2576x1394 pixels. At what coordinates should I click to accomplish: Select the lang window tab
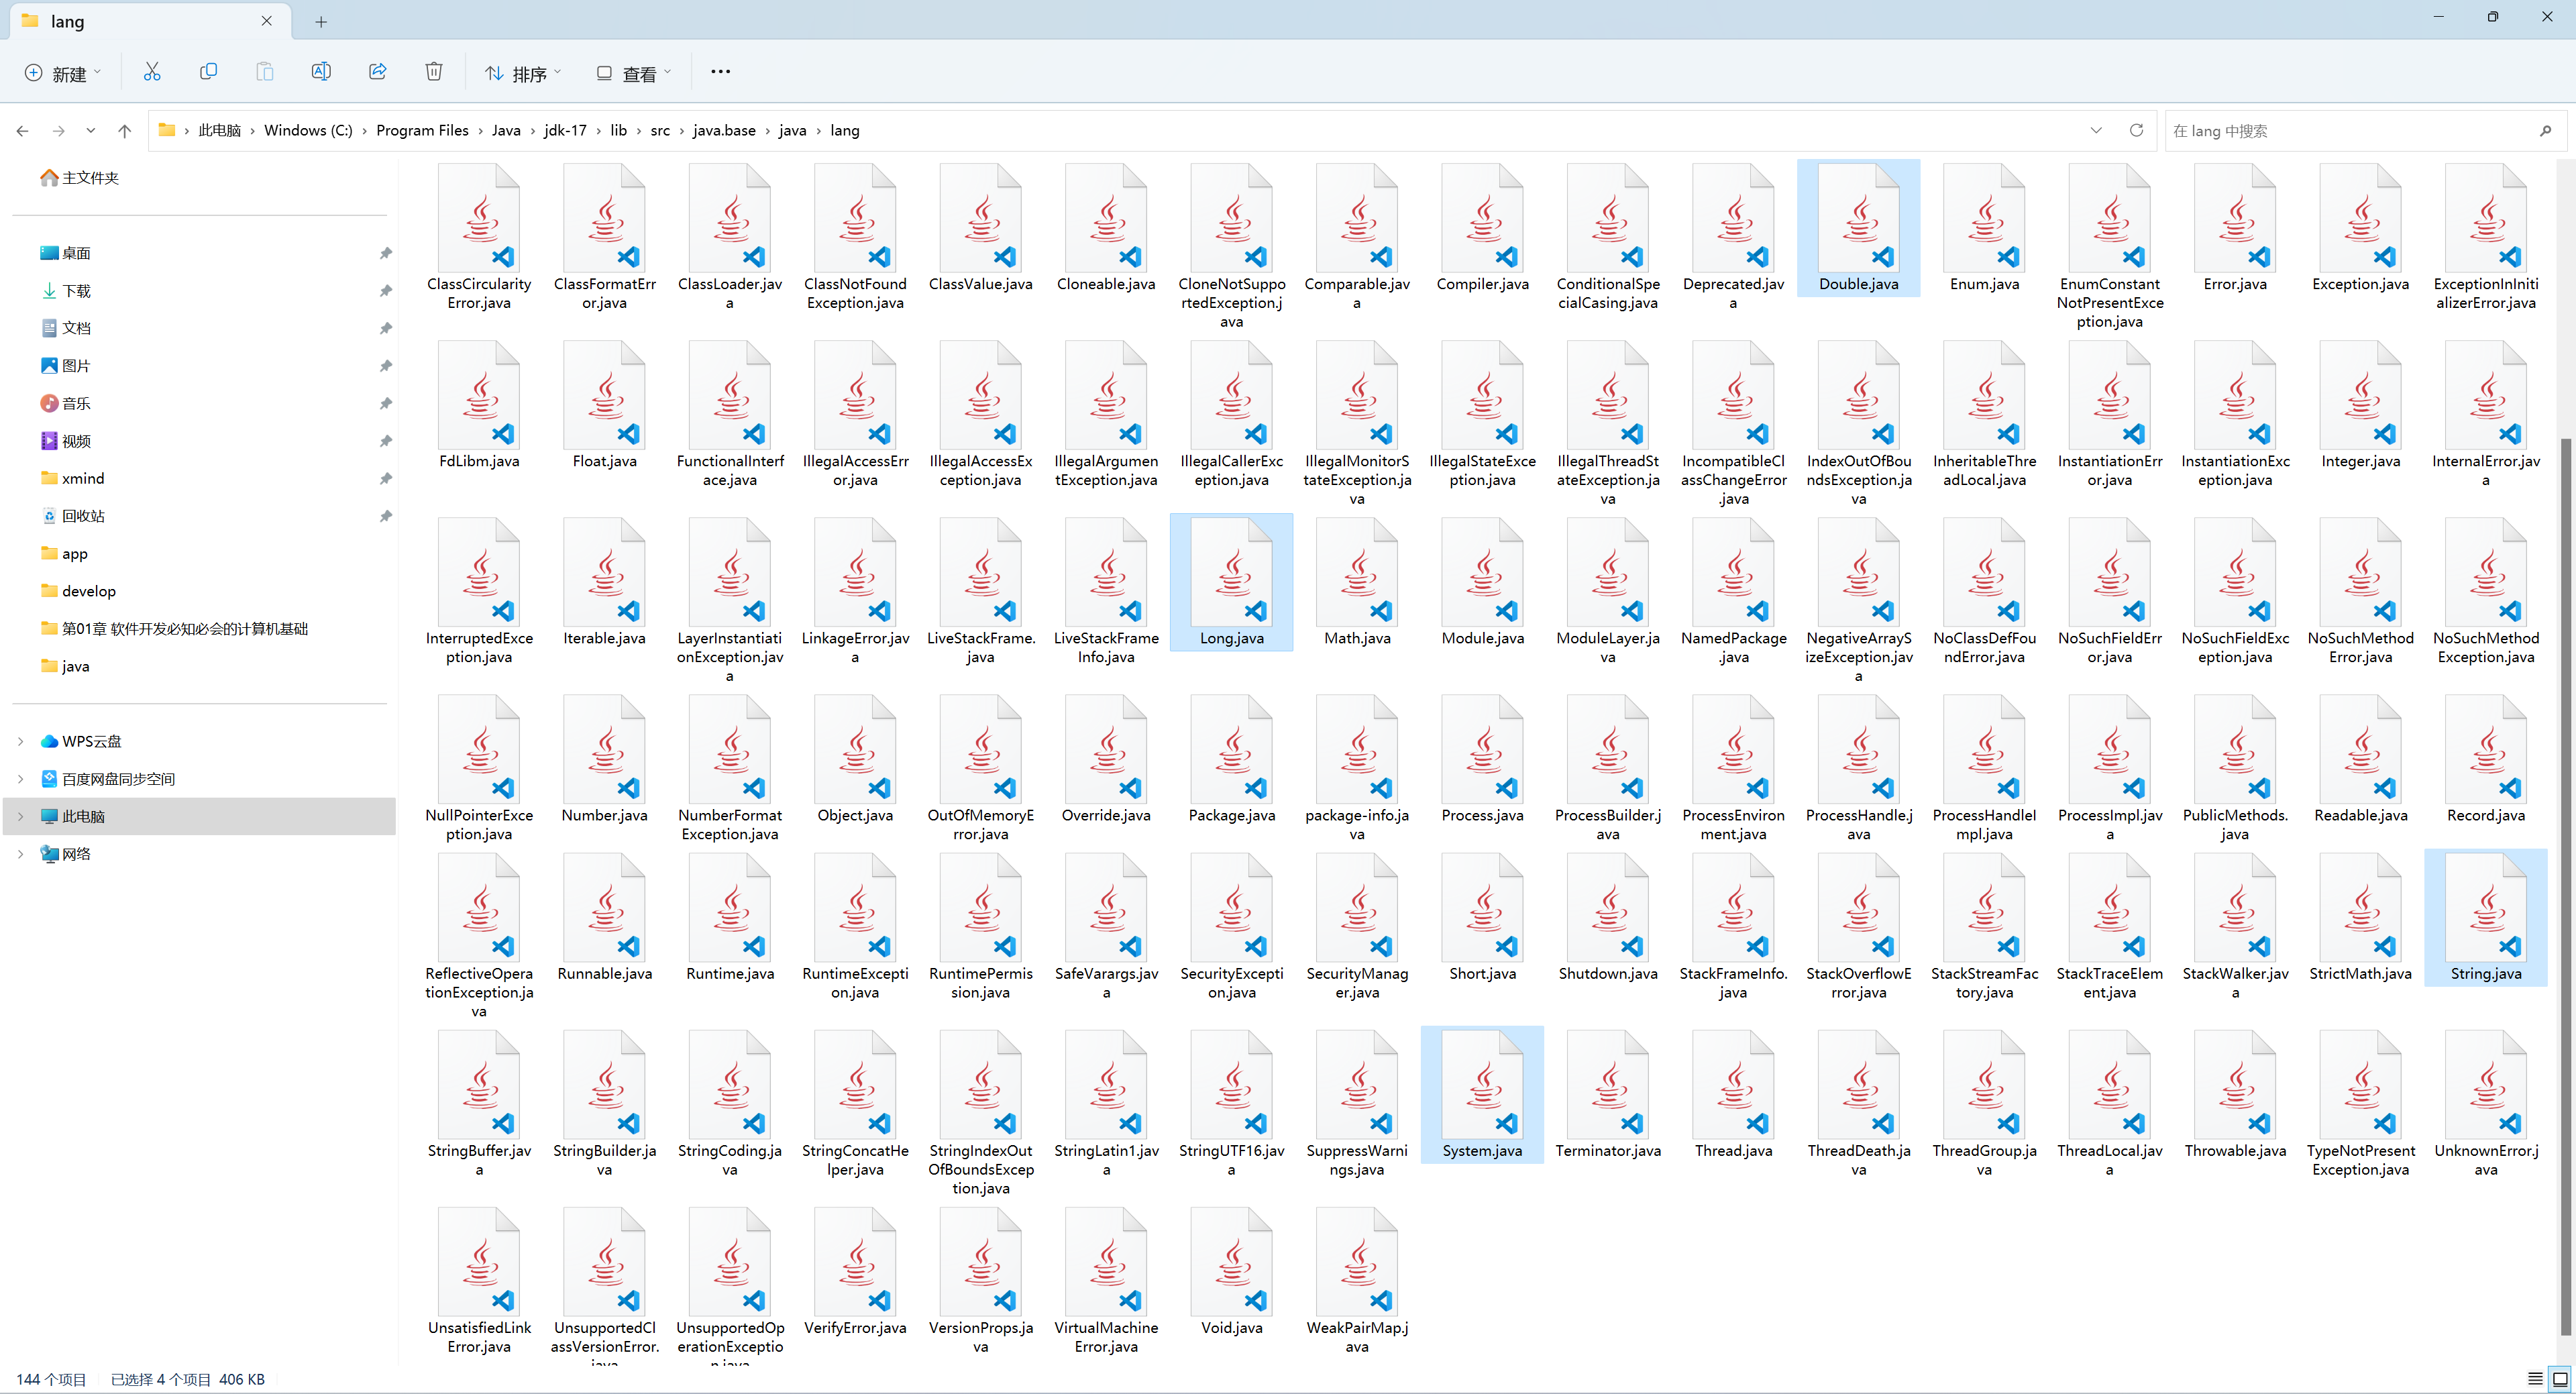tap(149, 21)
